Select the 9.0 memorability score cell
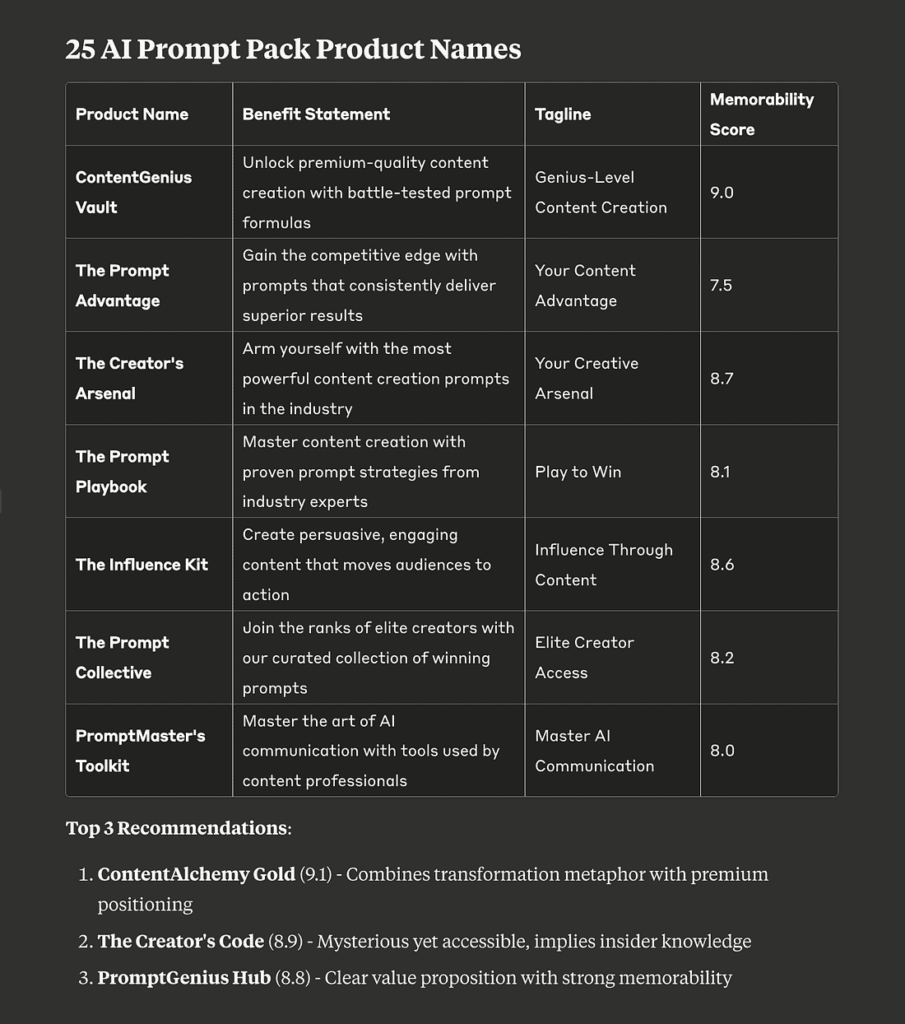The width and height of the screenshot is (905, 1024). (x=769, y=192)
